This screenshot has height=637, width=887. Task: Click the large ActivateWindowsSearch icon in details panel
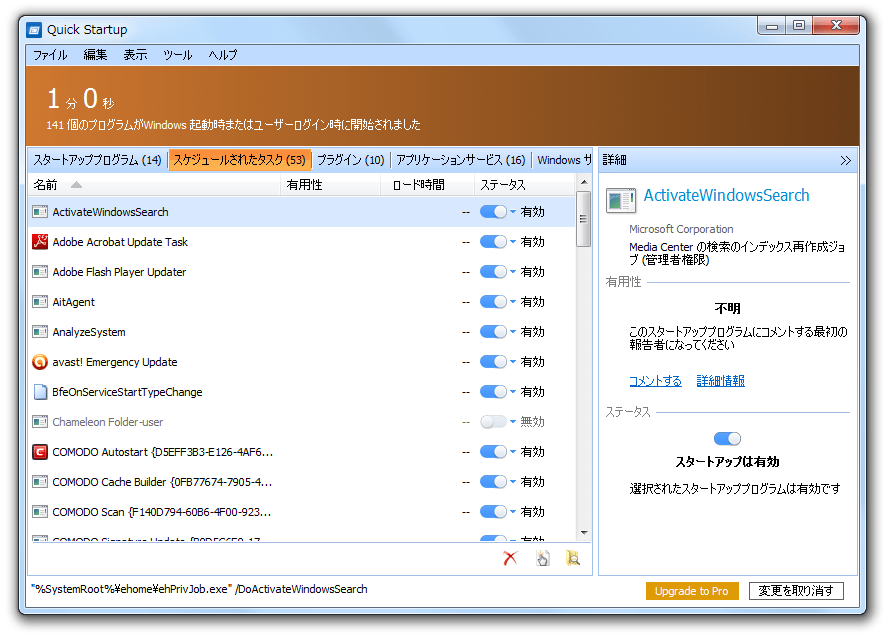tap(621, 200)
